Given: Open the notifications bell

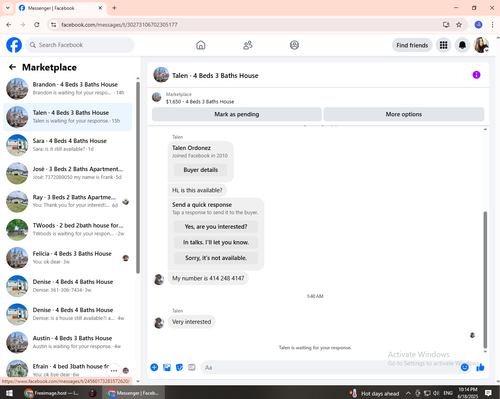Looking at the screenshot, I should 462,45.
